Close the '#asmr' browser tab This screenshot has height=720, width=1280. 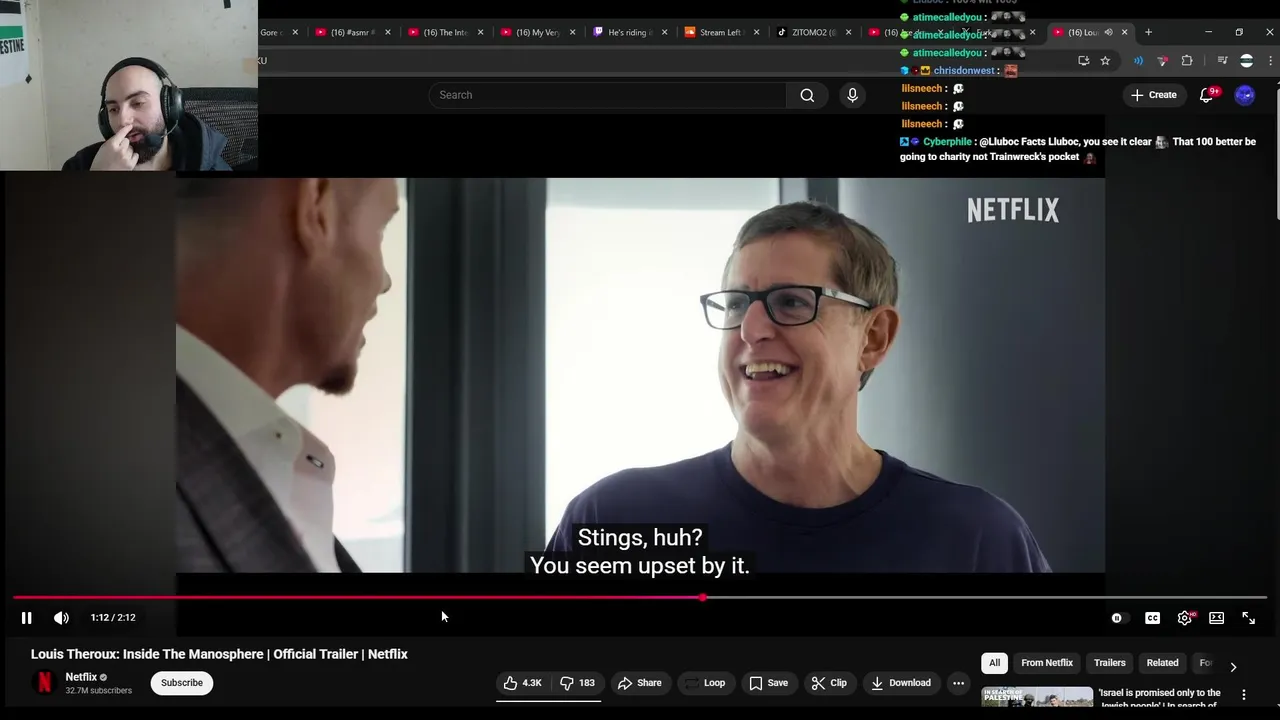388,32
